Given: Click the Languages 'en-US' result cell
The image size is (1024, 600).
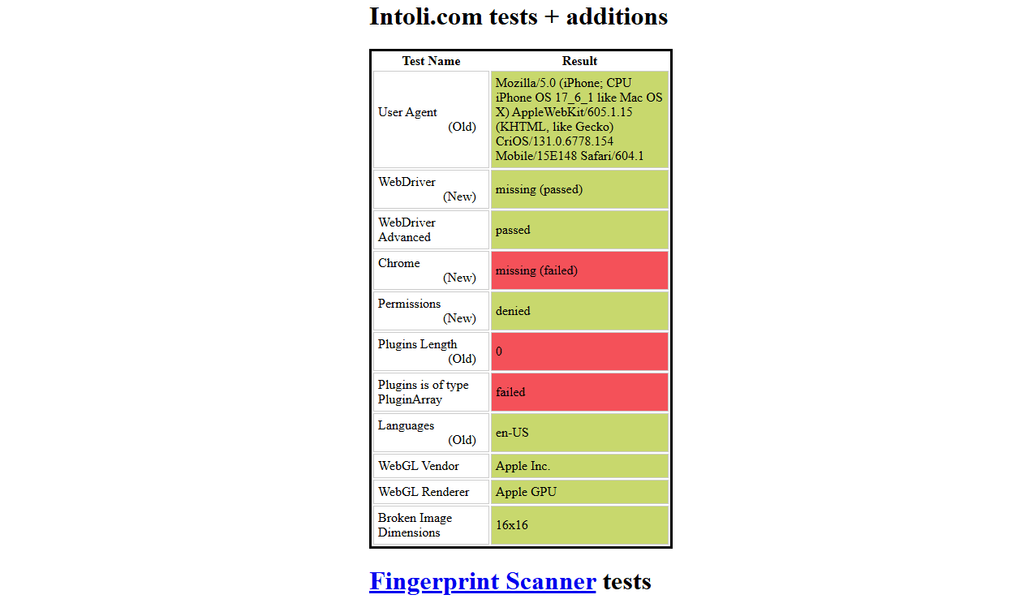Looking at the screenshot, I should (x=579, y=432).
